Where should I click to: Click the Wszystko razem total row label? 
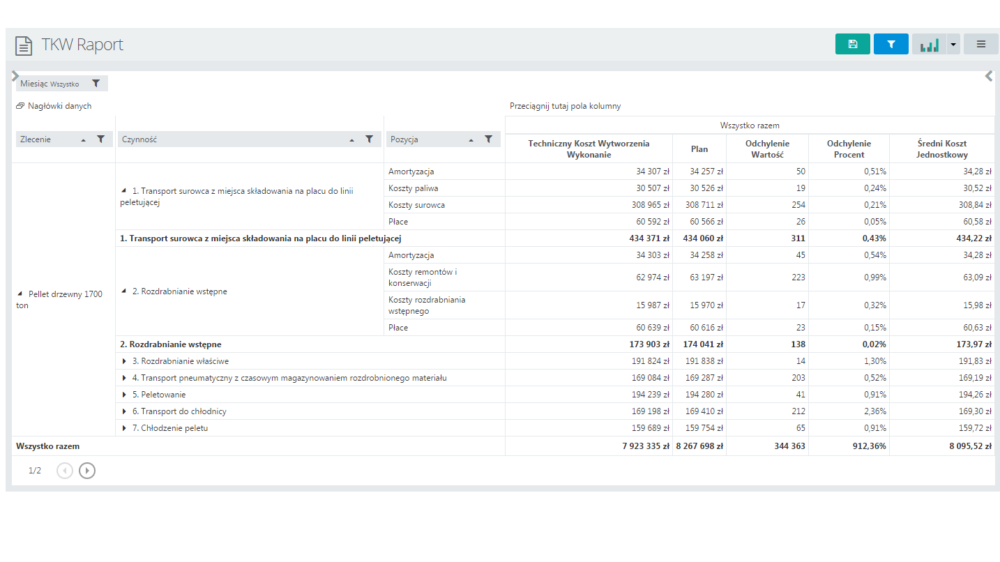[48, 446]
